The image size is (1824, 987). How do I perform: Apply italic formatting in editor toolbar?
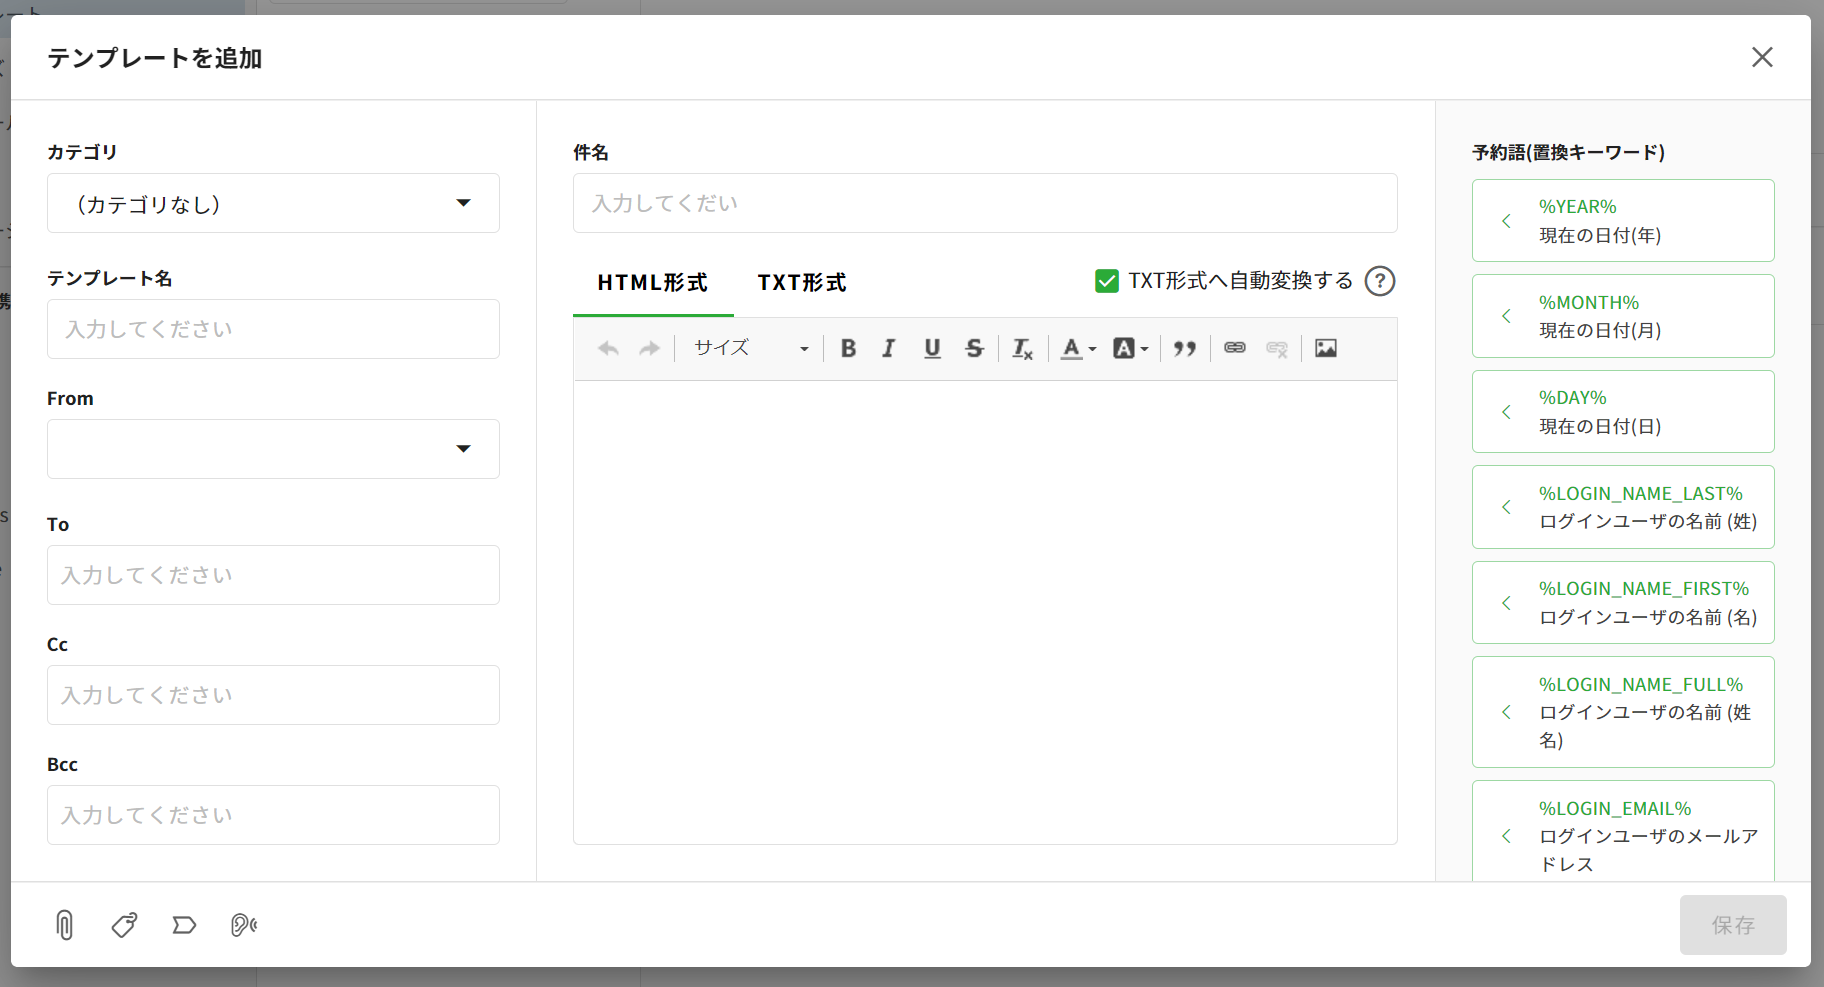tap(889, 348)
